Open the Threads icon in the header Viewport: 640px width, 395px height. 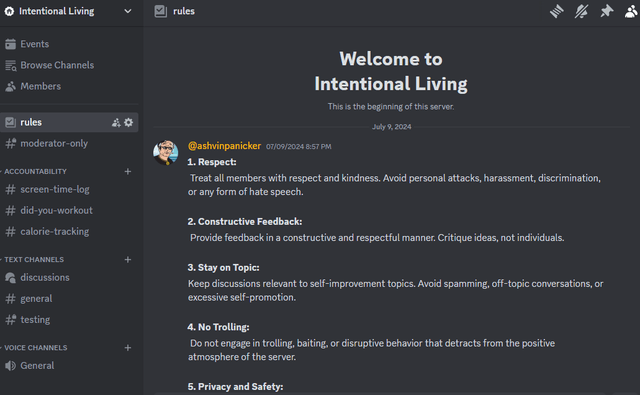point(557,11)
